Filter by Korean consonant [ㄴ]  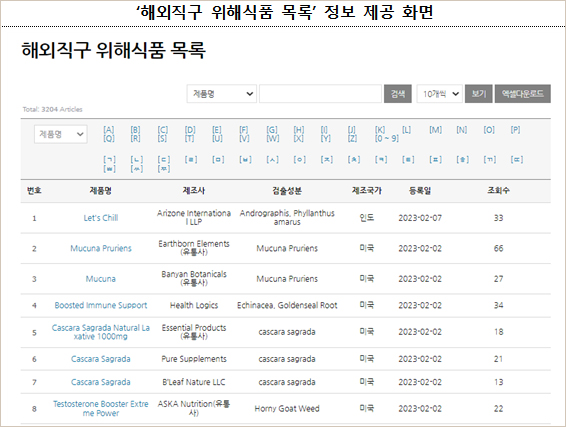(137, 160)
